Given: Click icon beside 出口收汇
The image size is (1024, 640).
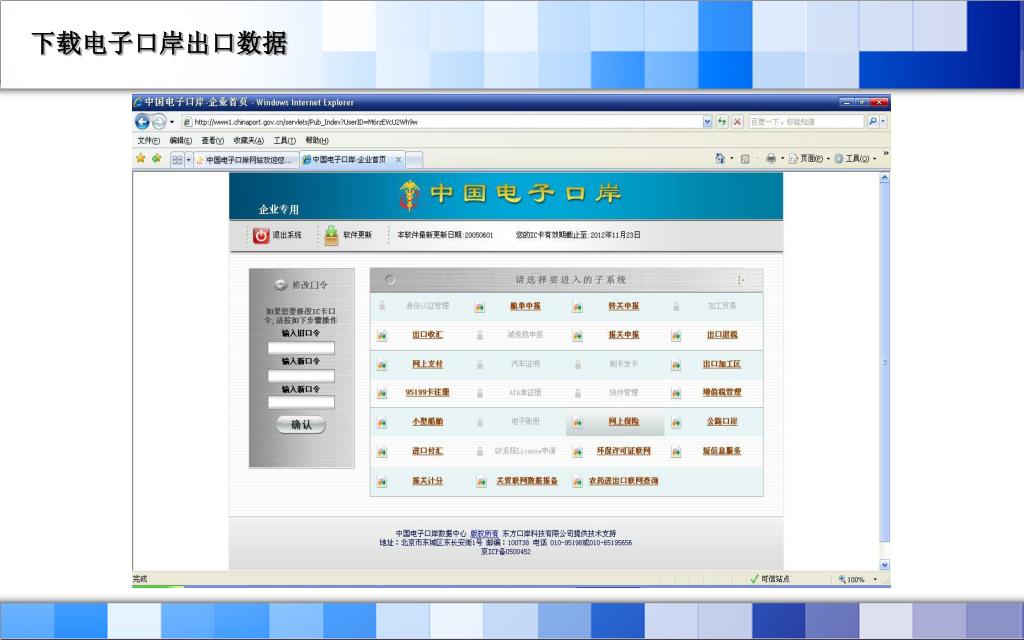Looking at the screenshot, I should (382, 336).
